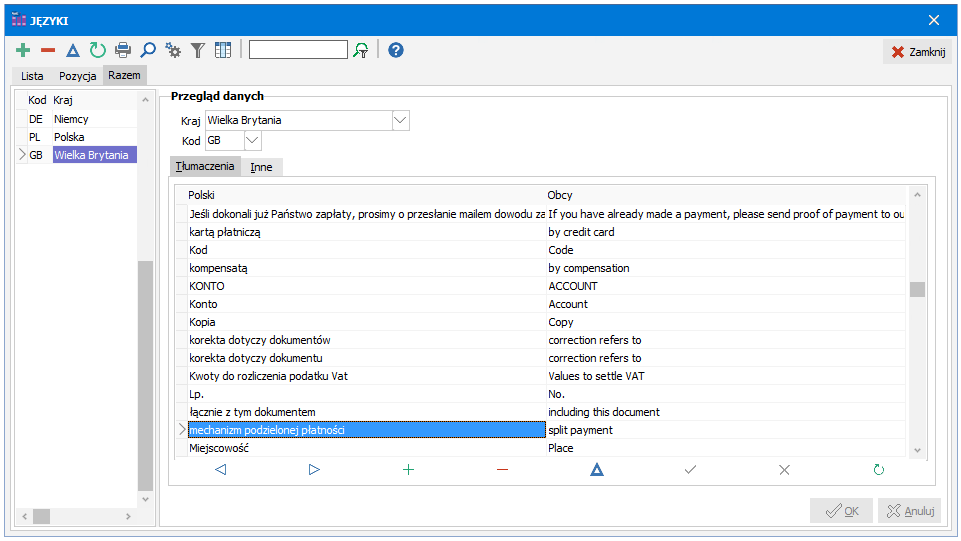Click the Kraj field showing Wielka Brytania
Viewport: 961px width, 541px height.
click(x=299, y=120)
